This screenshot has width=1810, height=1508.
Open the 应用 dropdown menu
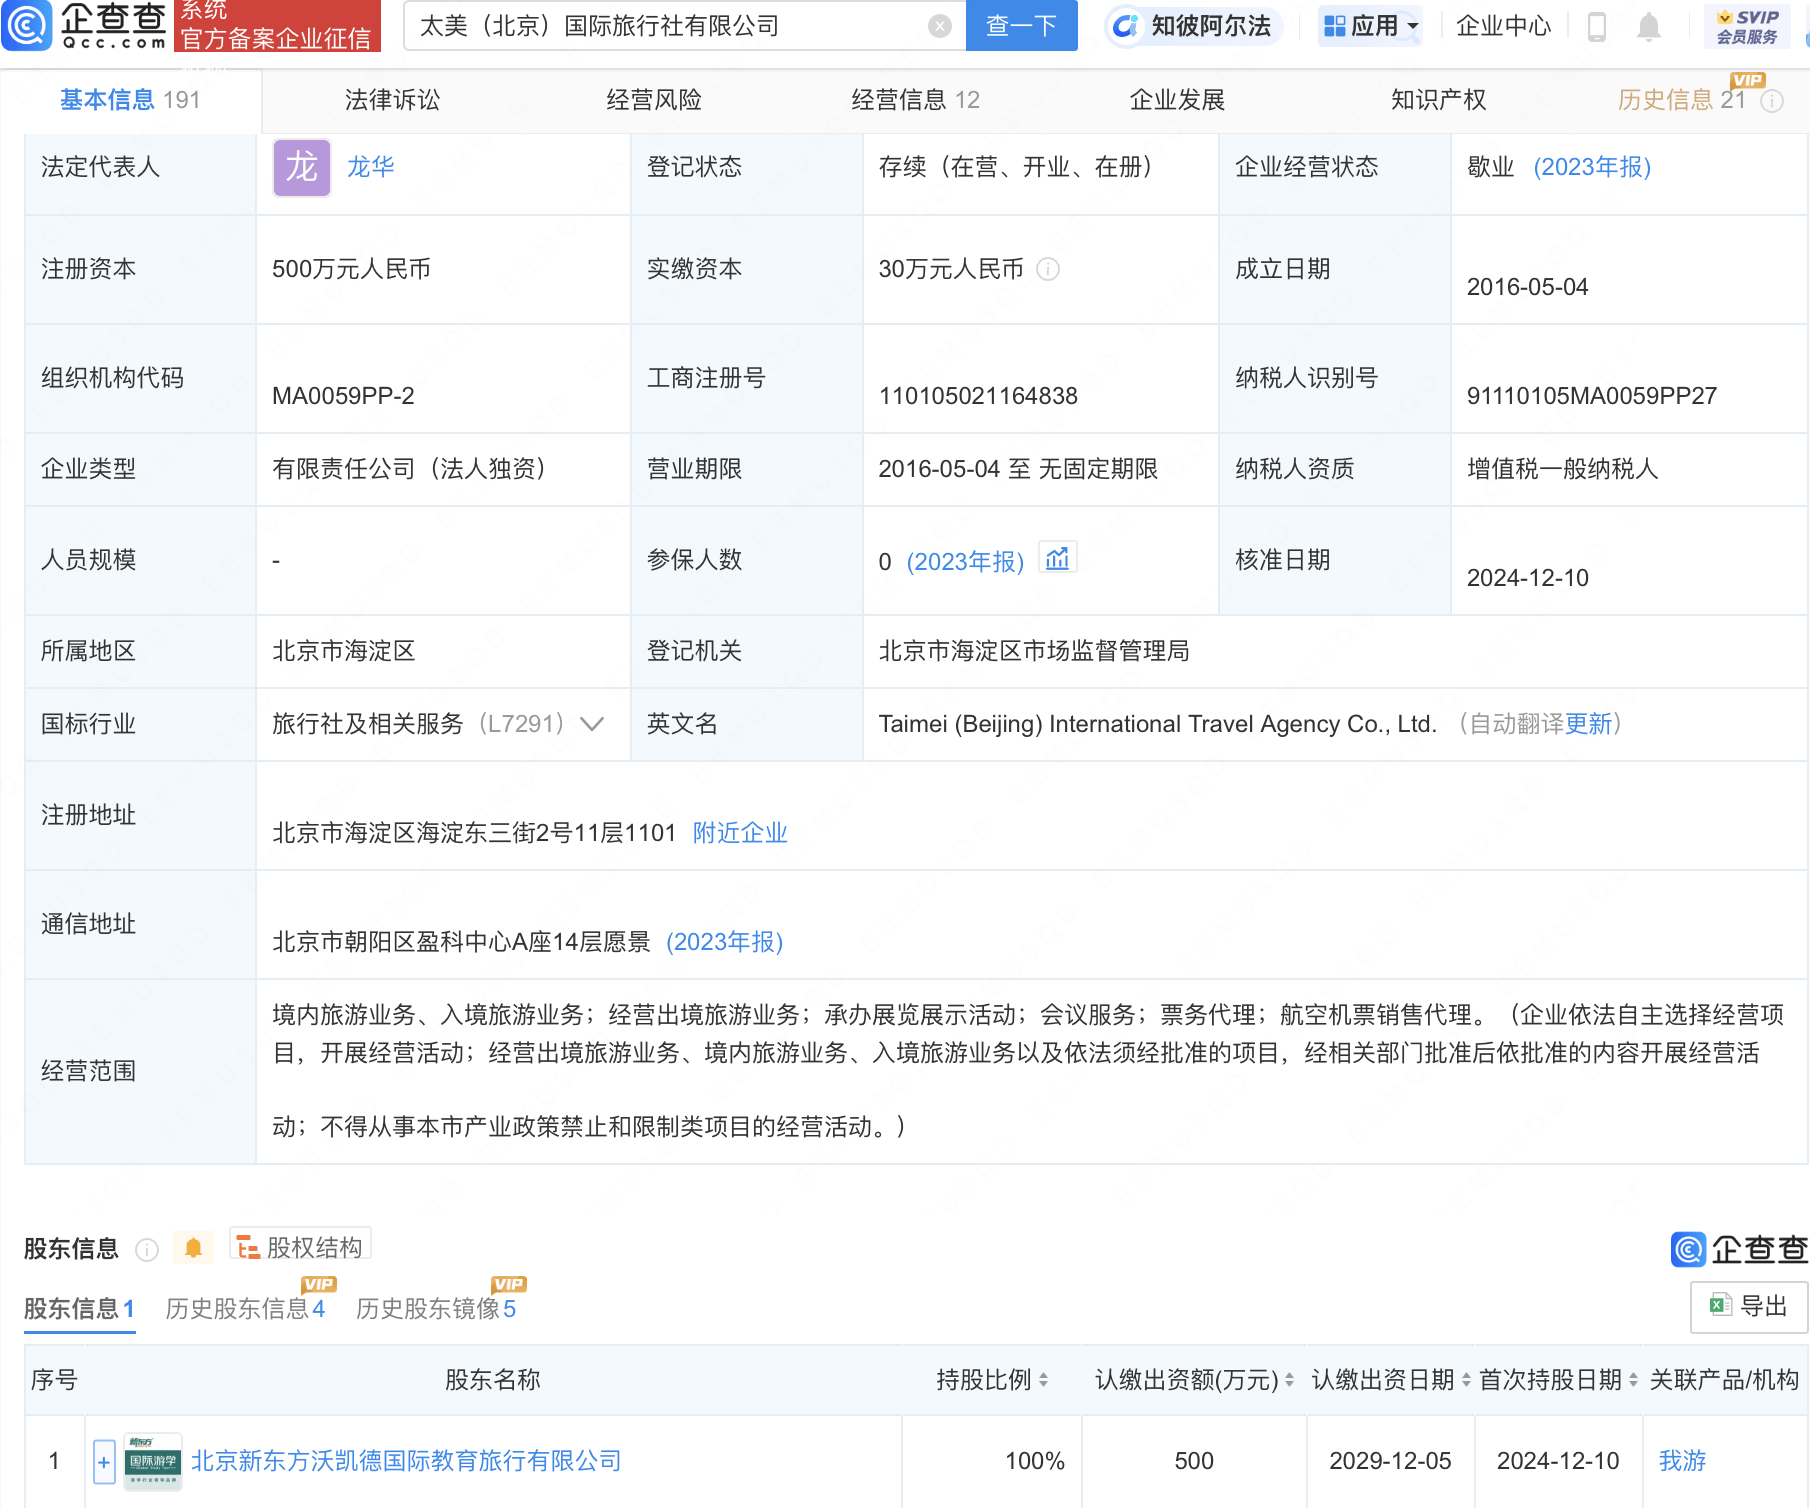click(x=1370, y=26)
